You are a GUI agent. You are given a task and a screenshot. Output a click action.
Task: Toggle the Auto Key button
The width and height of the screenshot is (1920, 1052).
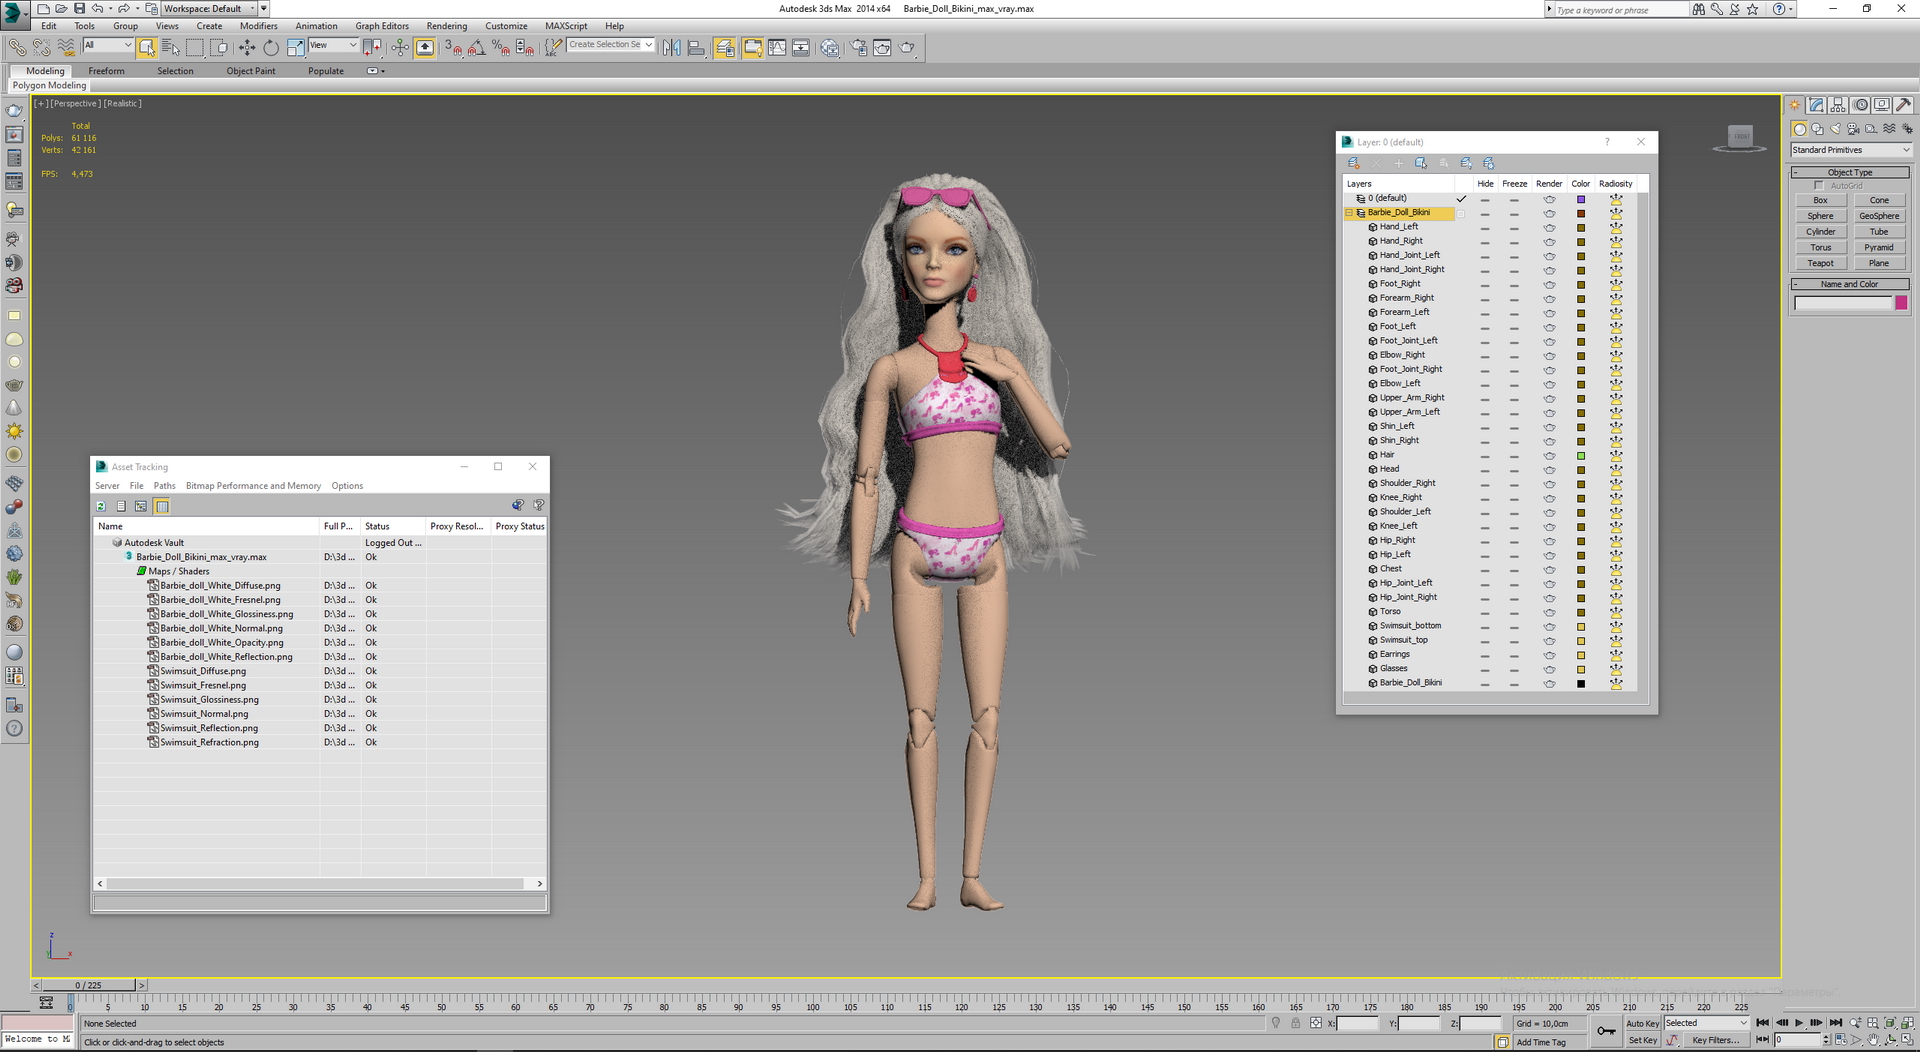(x=1642, y=1023)
